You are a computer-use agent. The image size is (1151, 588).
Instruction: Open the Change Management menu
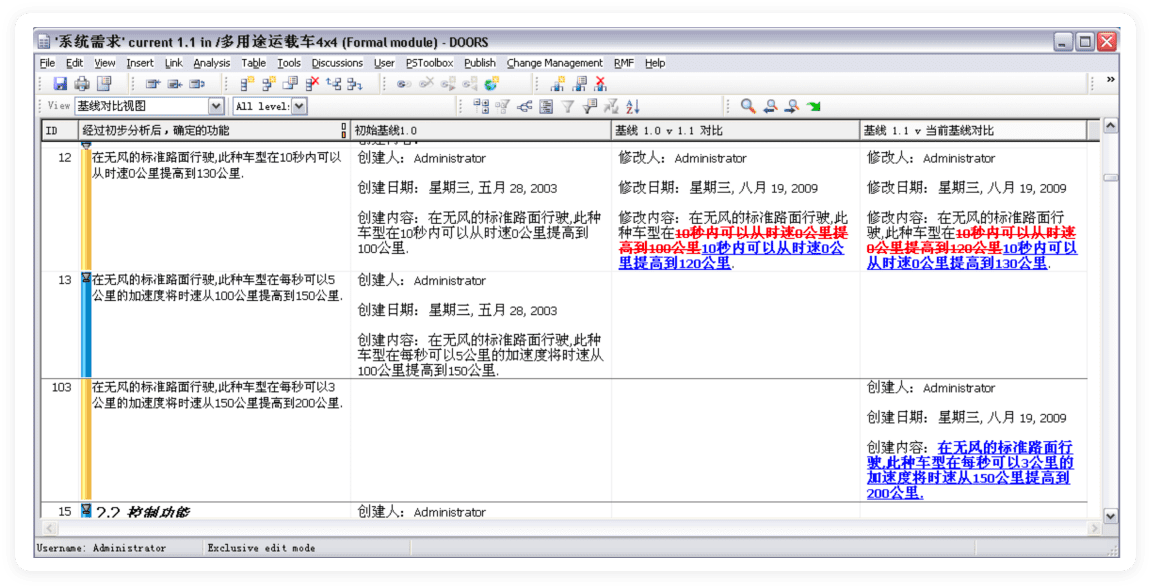point(554,63)
